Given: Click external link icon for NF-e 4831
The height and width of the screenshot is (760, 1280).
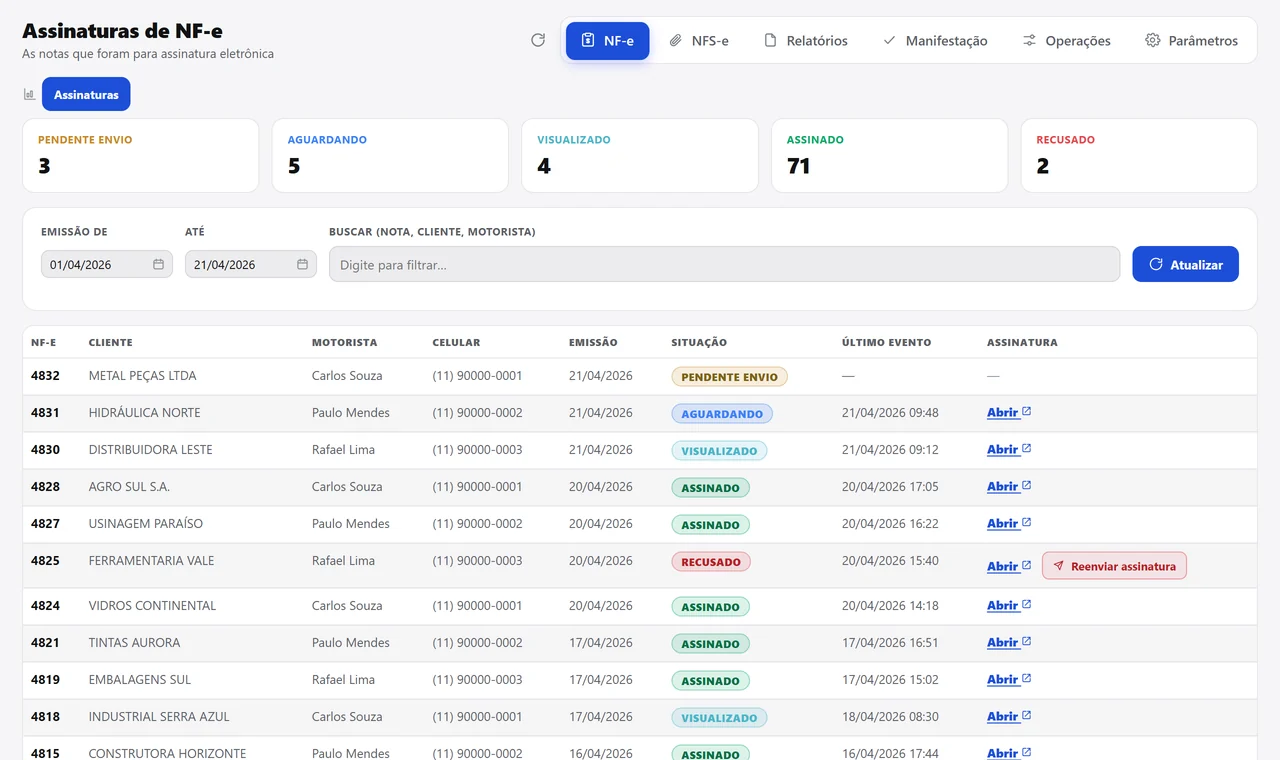Looking at the screenshot, I should [1026, 412].
